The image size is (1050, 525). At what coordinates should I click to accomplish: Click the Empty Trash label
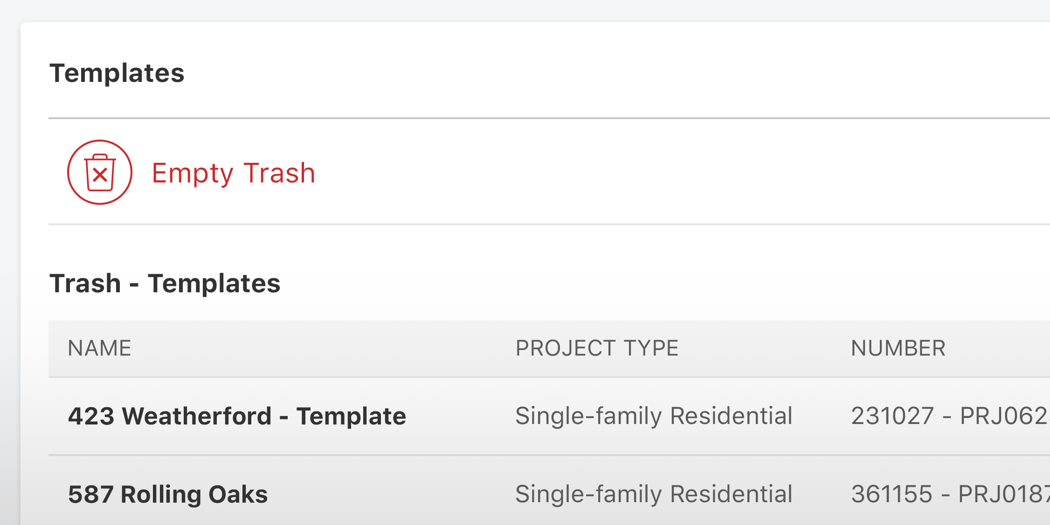tap(233, 173)
